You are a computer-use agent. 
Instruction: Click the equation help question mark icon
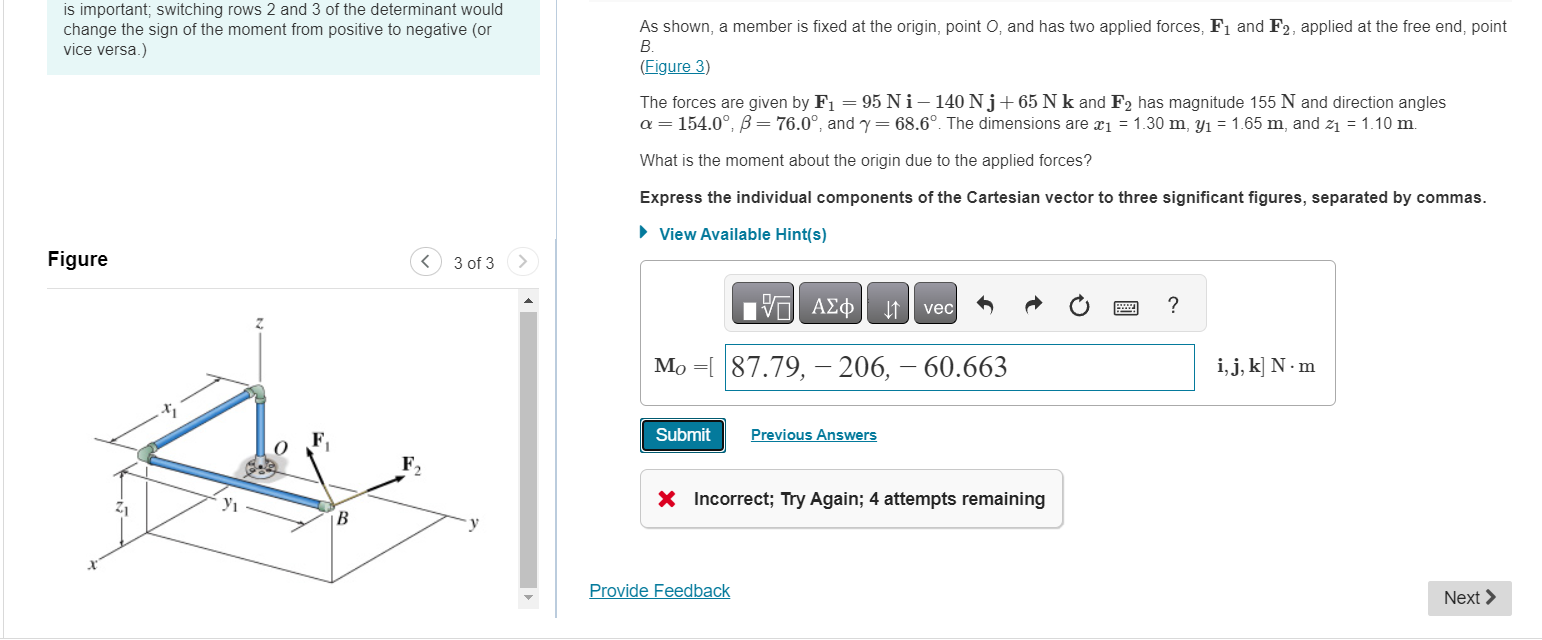(x=1173, y=305)
